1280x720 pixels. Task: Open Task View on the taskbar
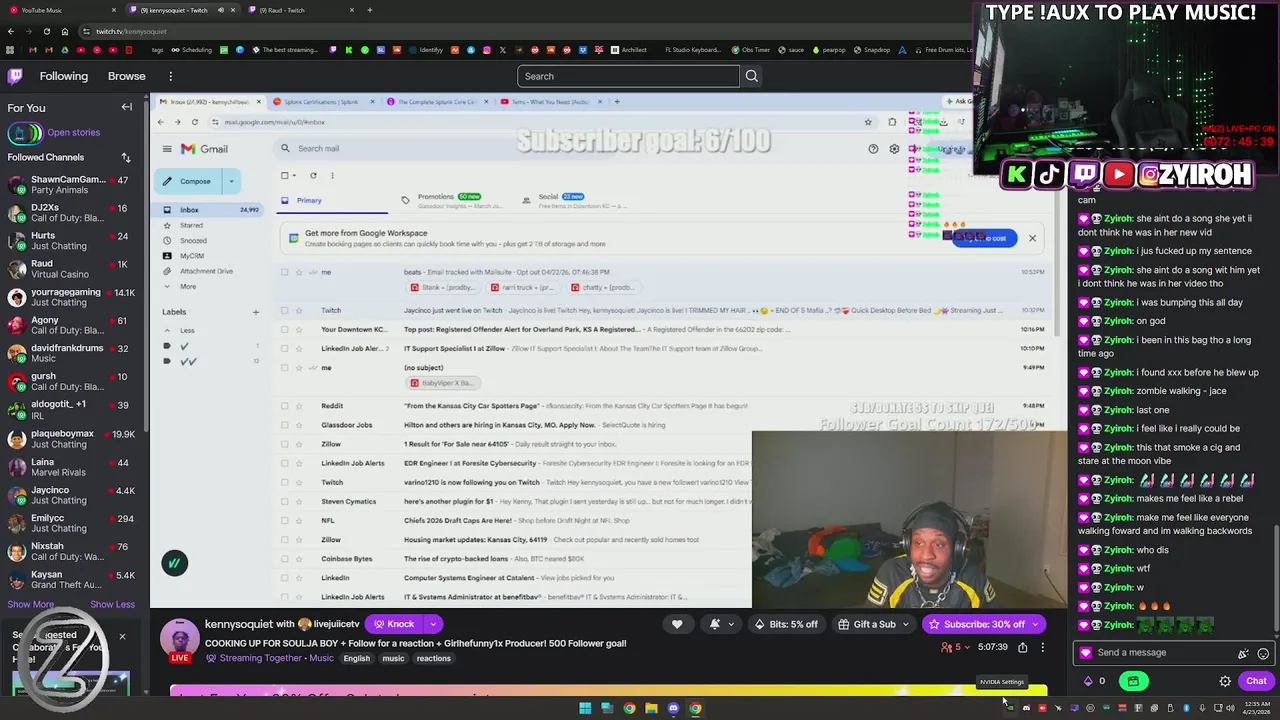[x=607, y=708]
